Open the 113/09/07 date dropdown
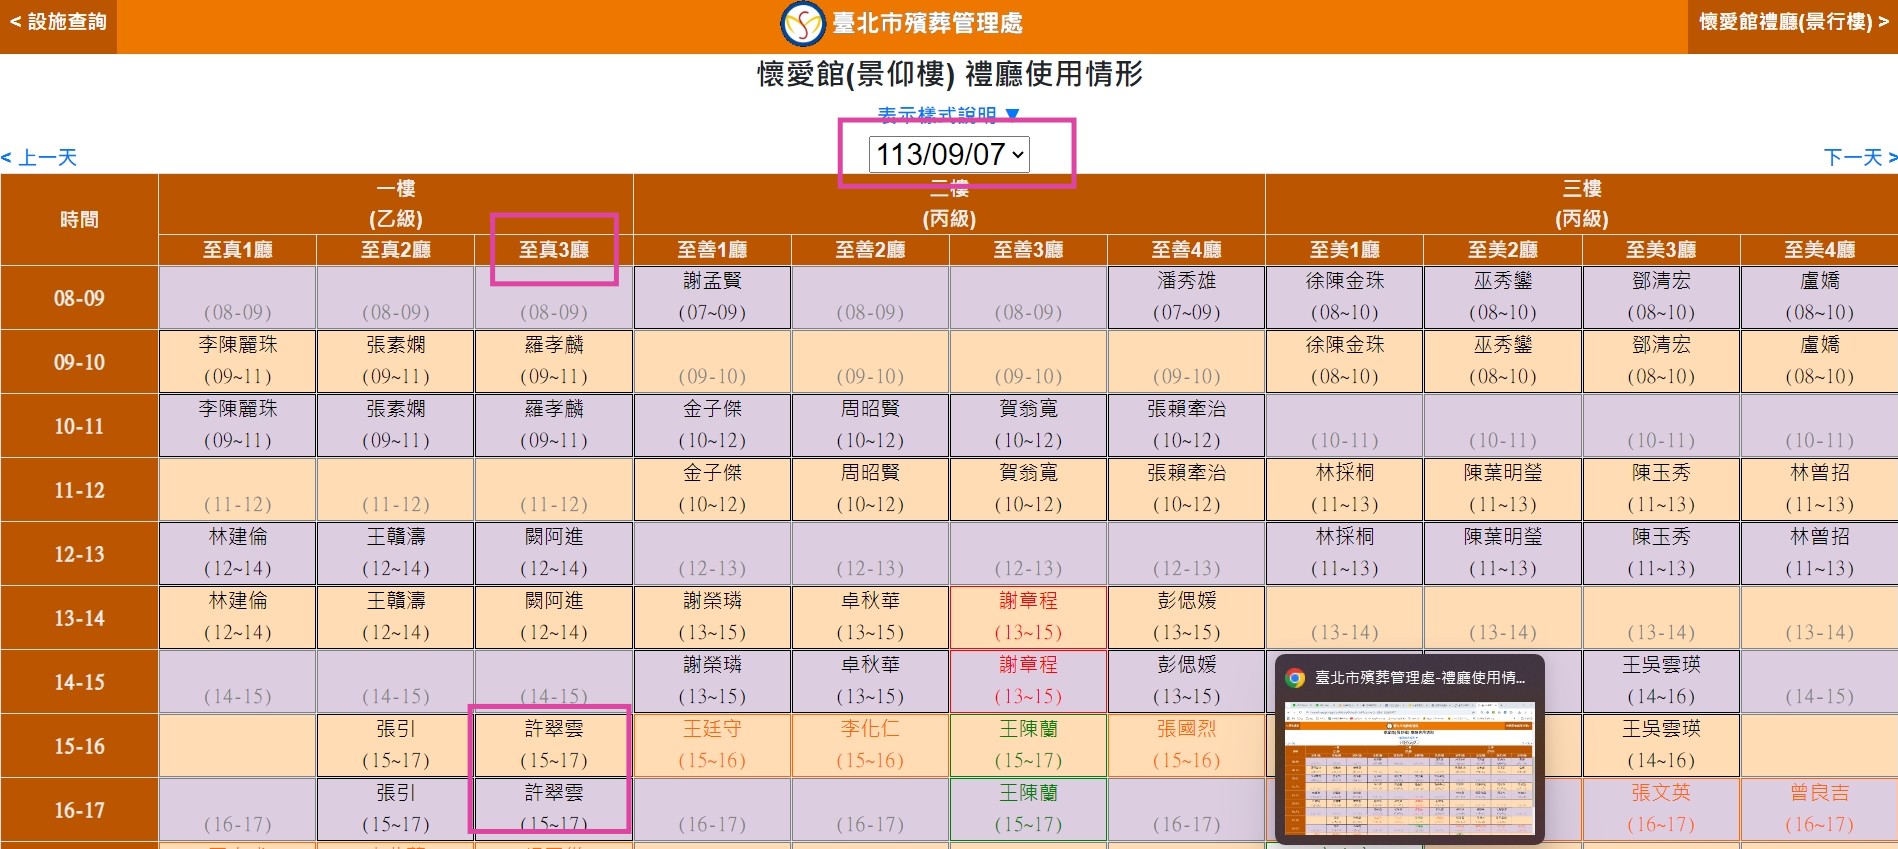 (948, 155)
